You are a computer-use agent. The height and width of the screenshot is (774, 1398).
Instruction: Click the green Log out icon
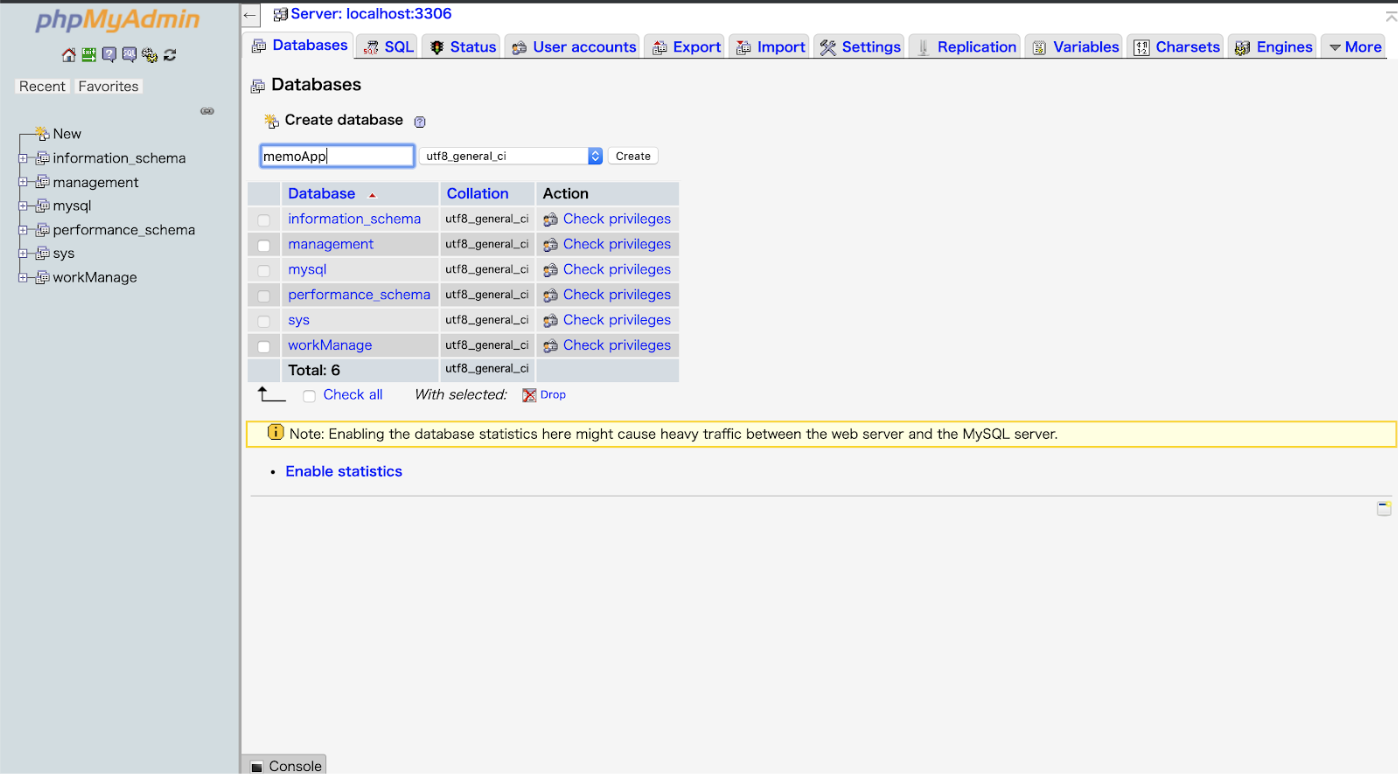[89, 55]
